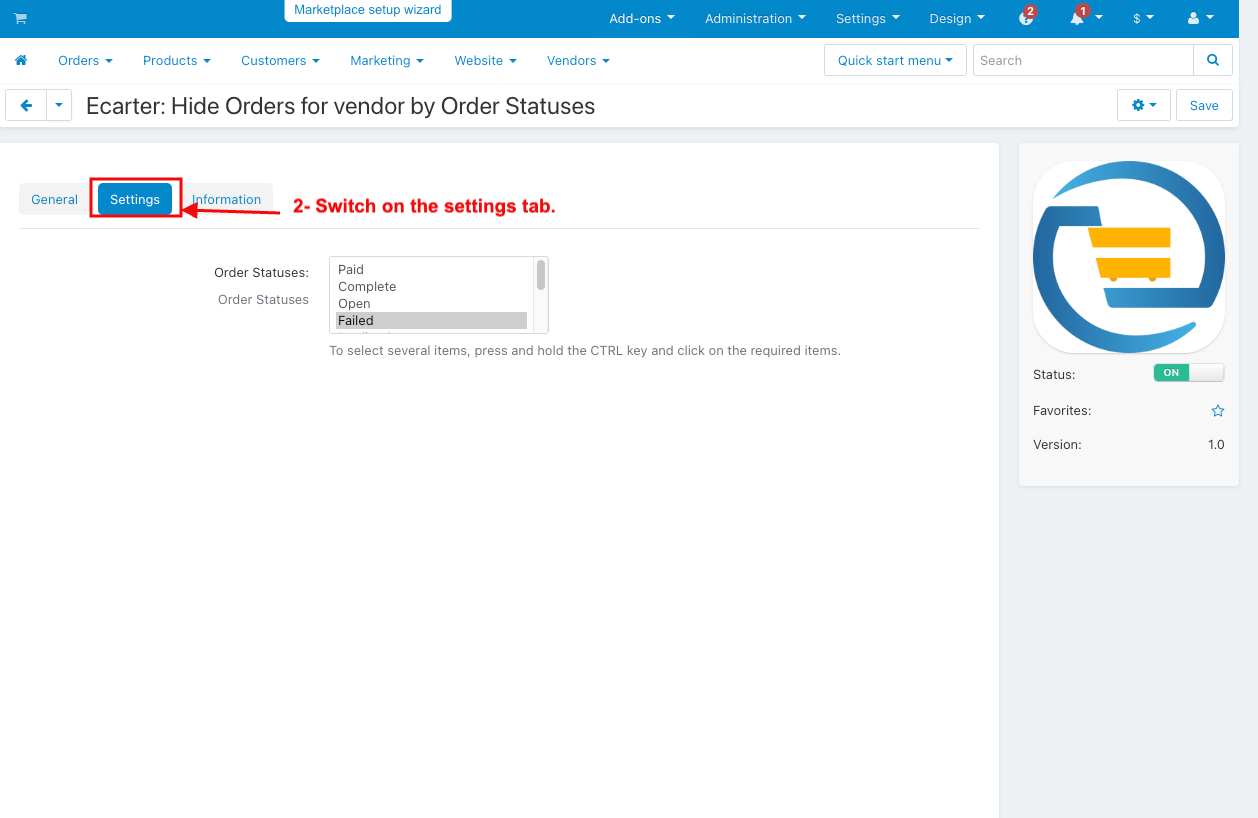Click the back arrow button
Image resolution: width=1258 pixels, height=818 pixels.
pyautogui.click(x=26, y=105)
